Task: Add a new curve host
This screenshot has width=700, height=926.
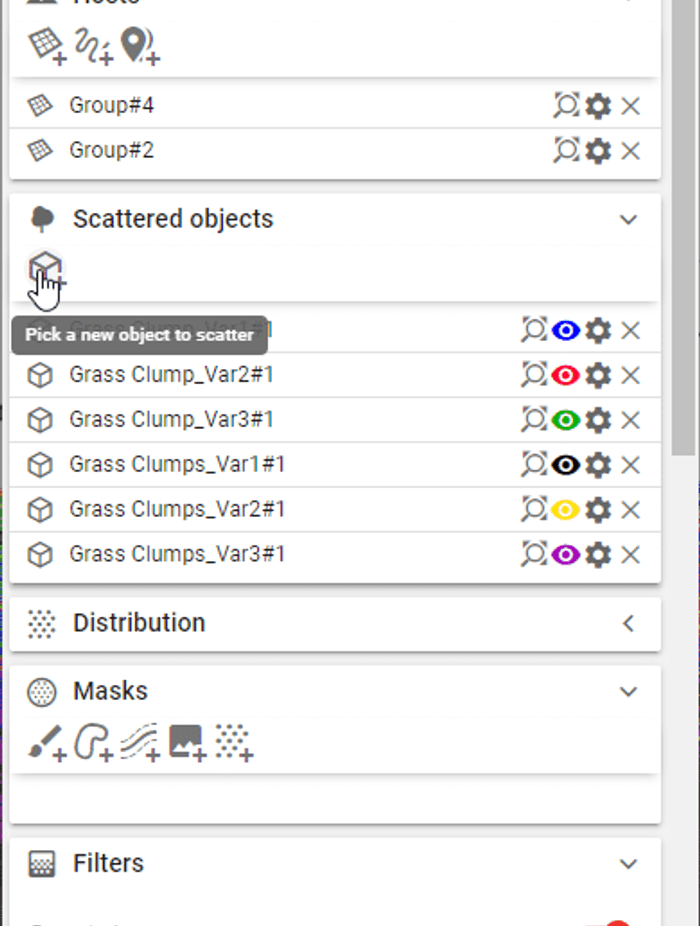Action: tap(92, 45)
